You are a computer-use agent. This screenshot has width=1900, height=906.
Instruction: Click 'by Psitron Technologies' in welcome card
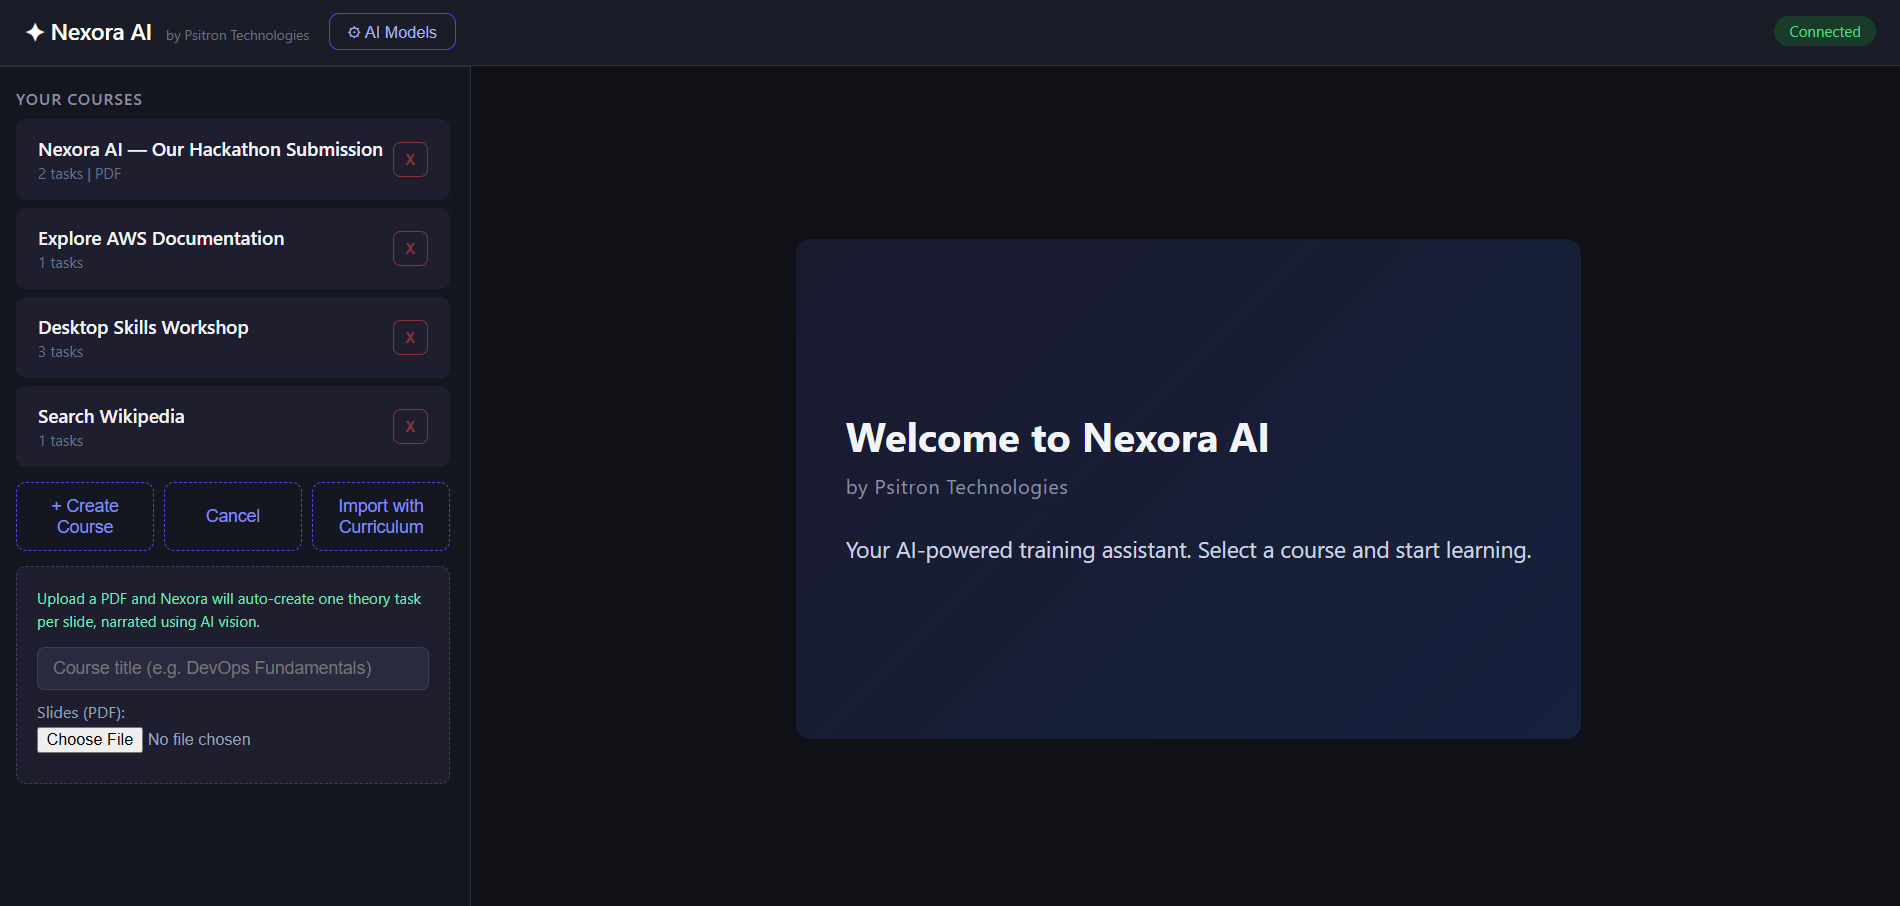[x=957, y=487]
